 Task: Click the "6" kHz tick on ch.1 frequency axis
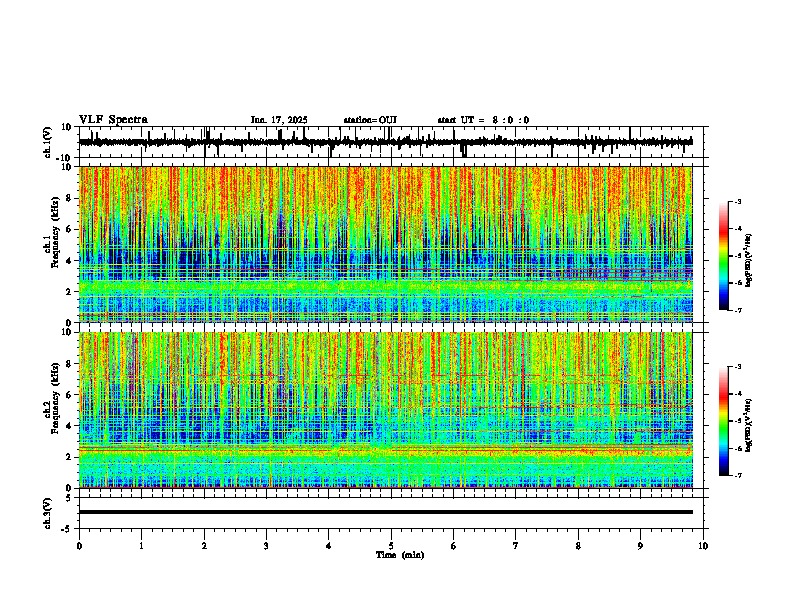pos(71,229)
